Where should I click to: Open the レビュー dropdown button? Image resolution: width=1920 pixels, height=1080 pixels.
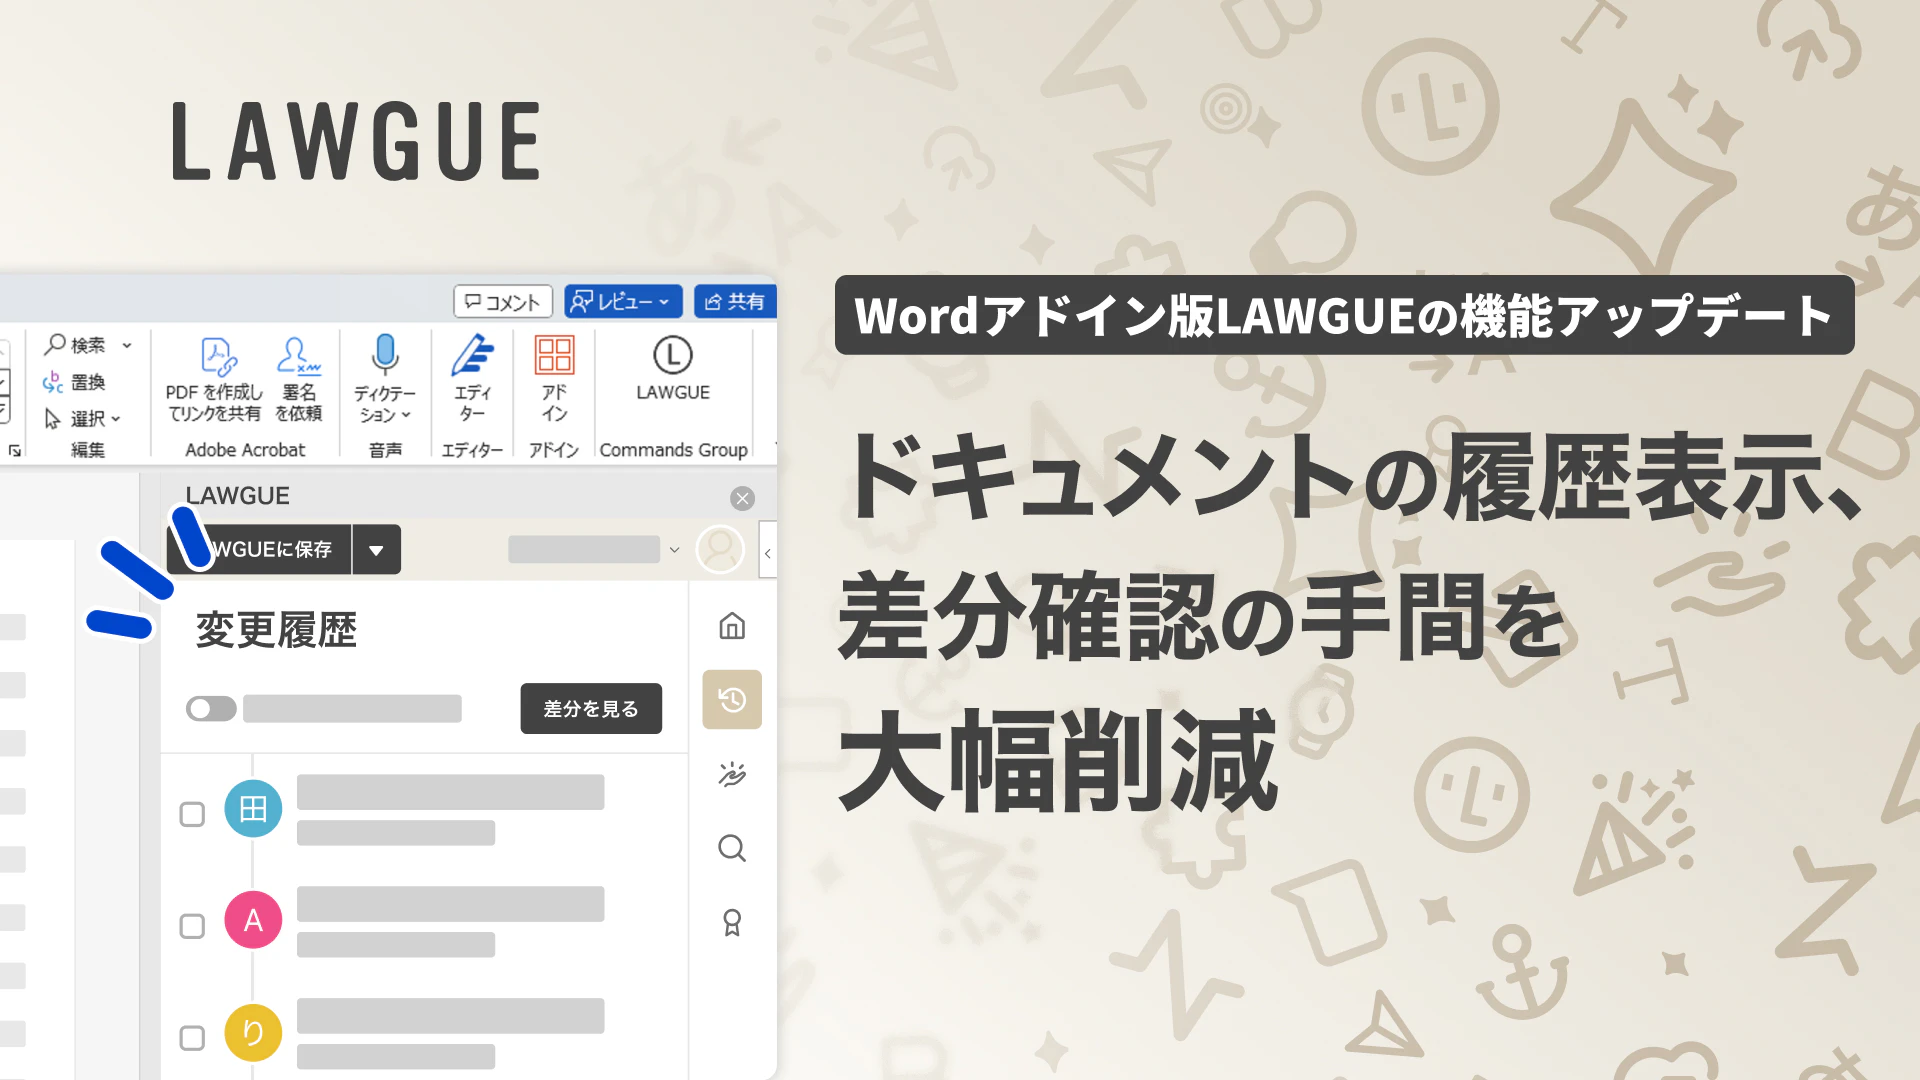pyautogui.click(x=623, y=302)
